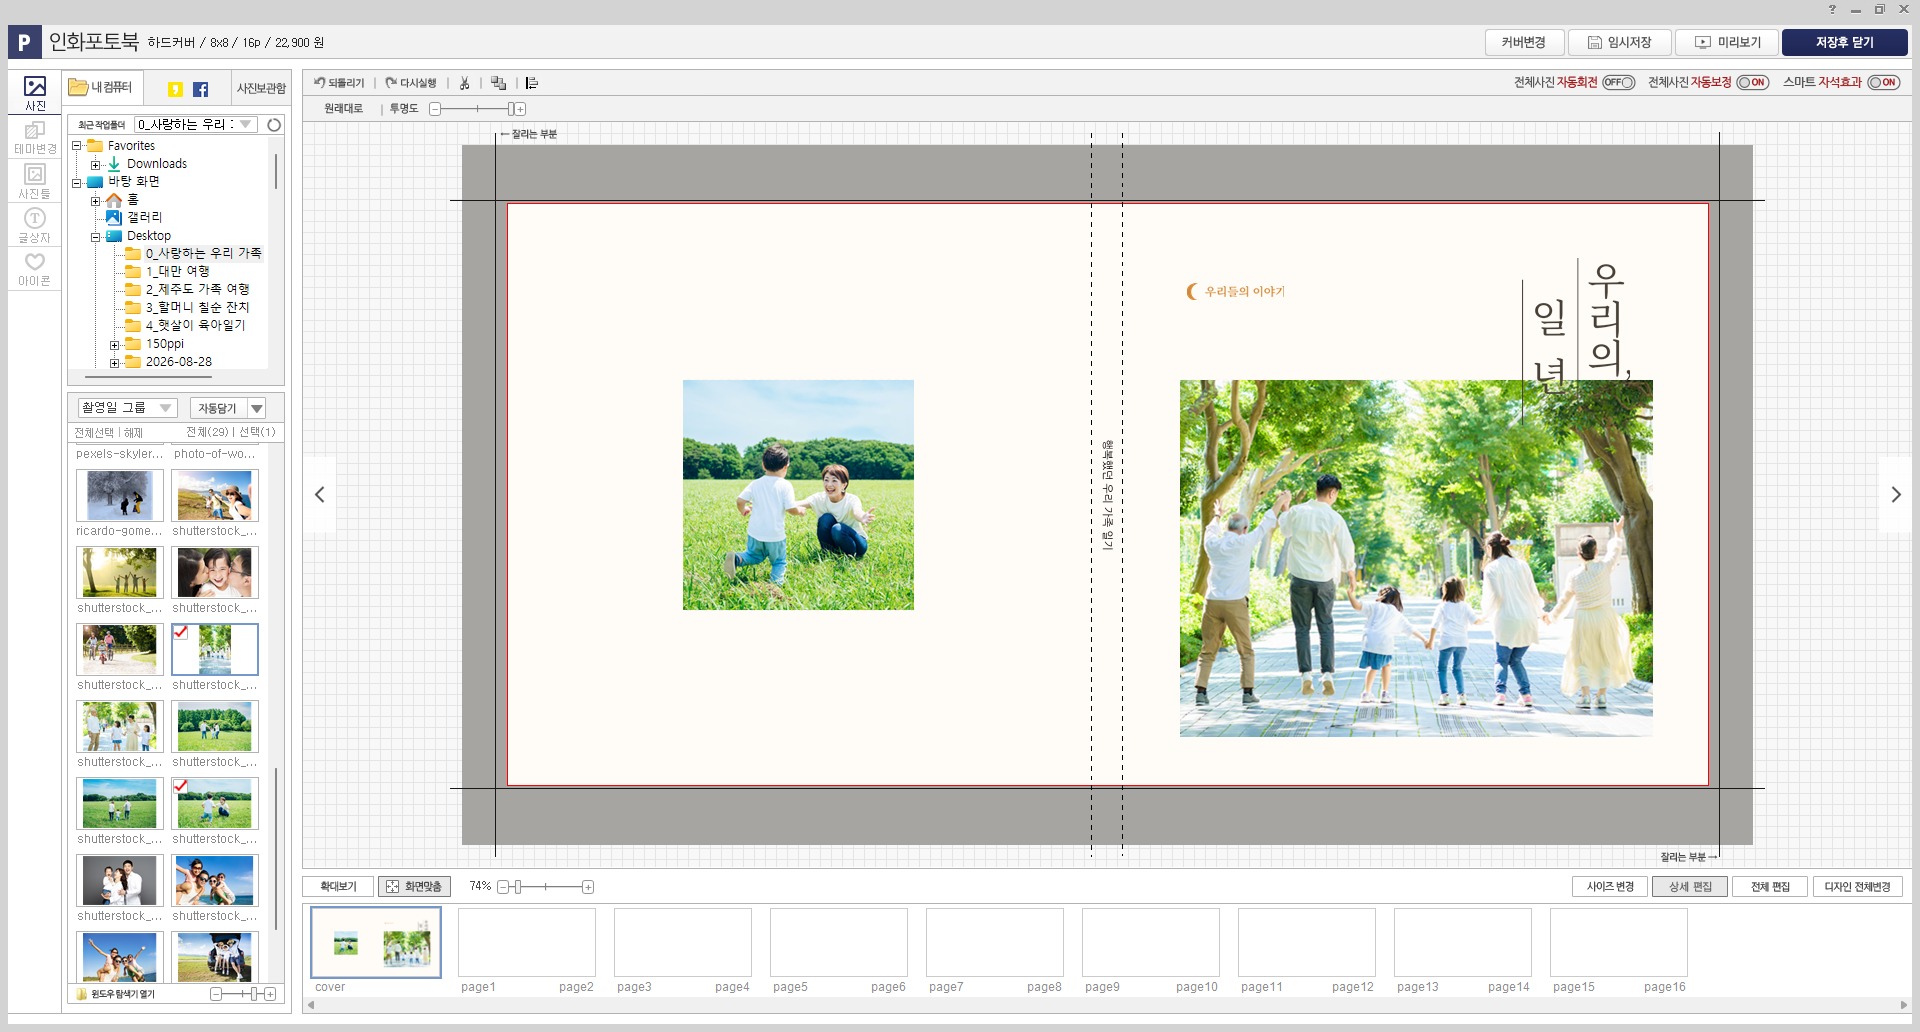Screen dimensions: 1920x1032
Task: Click the 커버변경 button
Action: 1523,42
